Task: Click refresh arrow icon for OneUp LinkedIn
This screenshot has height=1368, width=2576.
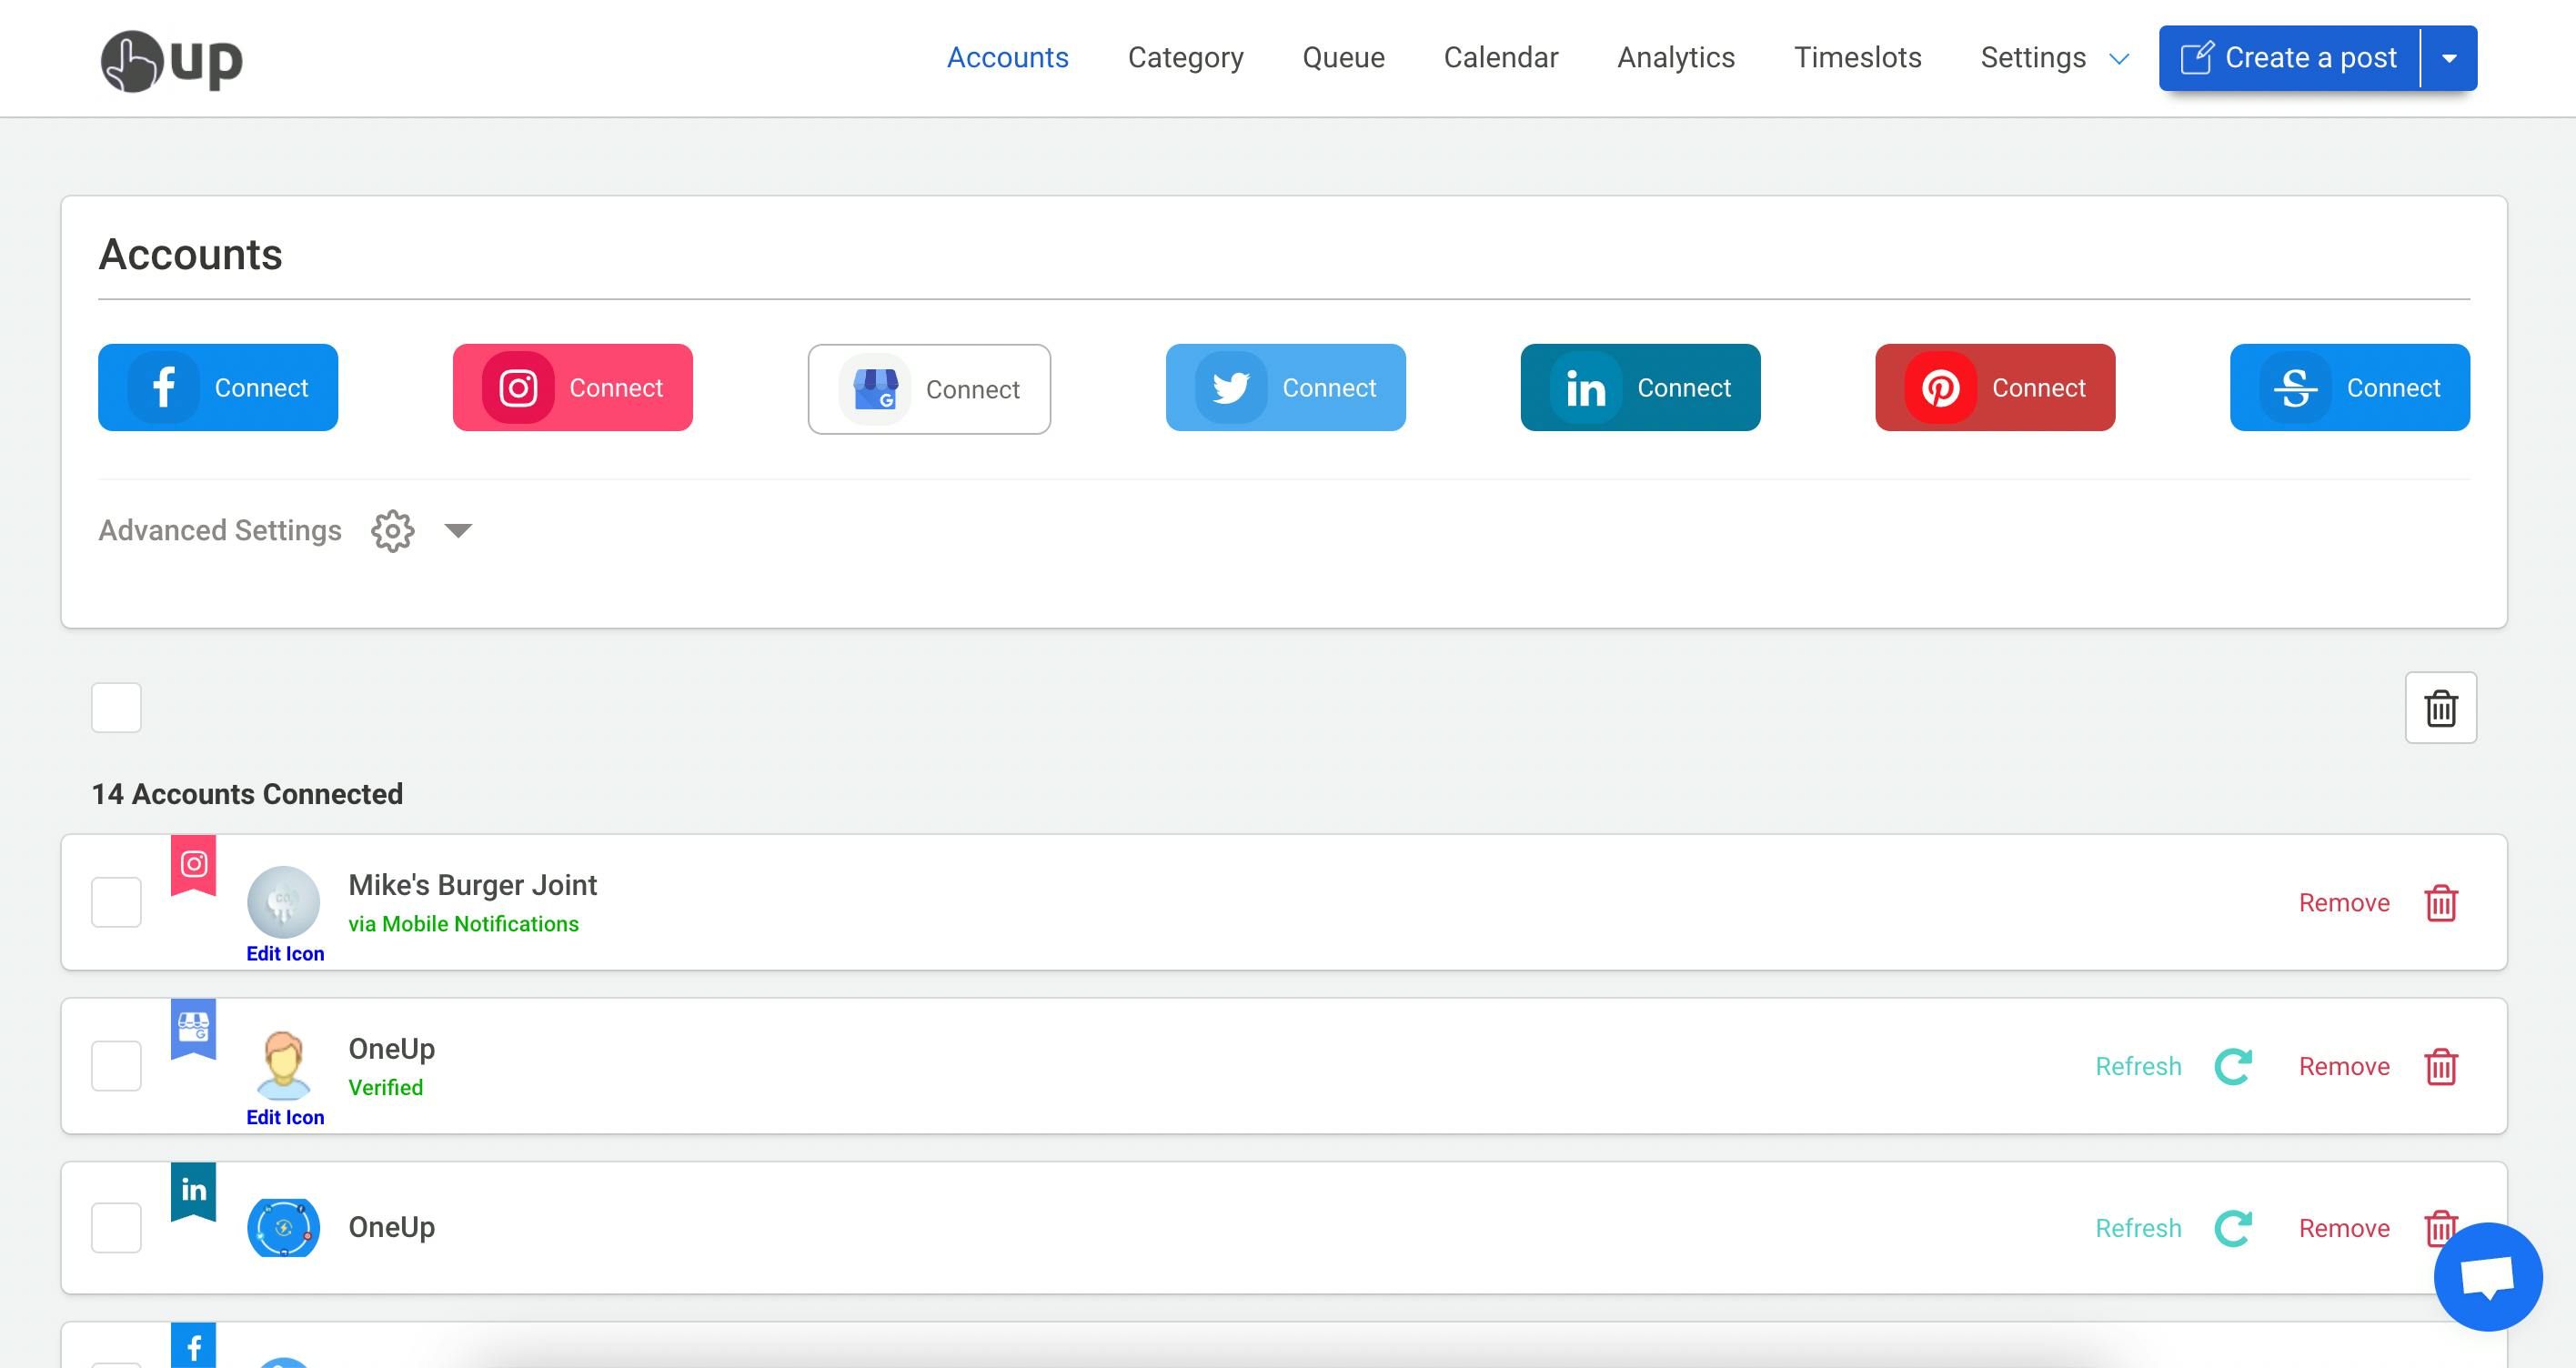Action: tap(2233, 1229)
